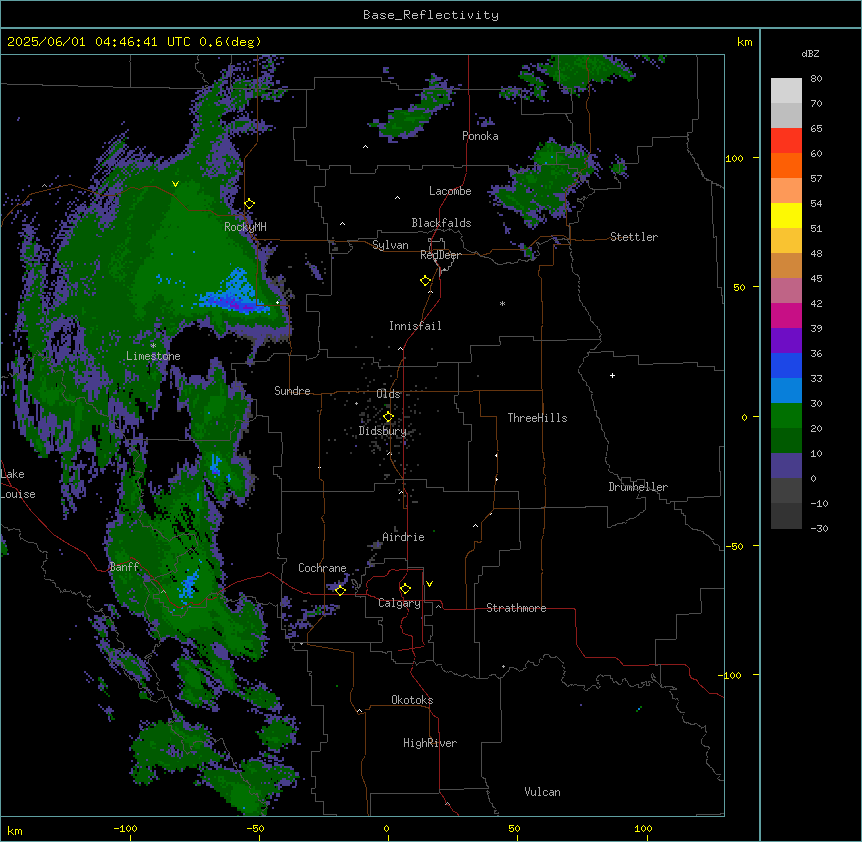This screenshot has height=842, width=862.
Task: Click the Limestone label
Action: [153, 356]
